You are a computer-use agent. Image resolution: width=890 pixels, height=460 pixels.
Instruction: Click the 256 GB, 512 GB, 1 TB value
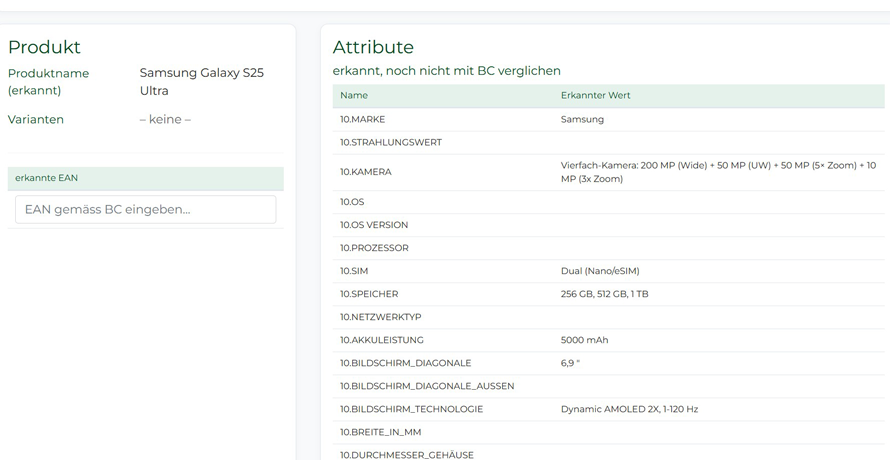pos(604,294)
